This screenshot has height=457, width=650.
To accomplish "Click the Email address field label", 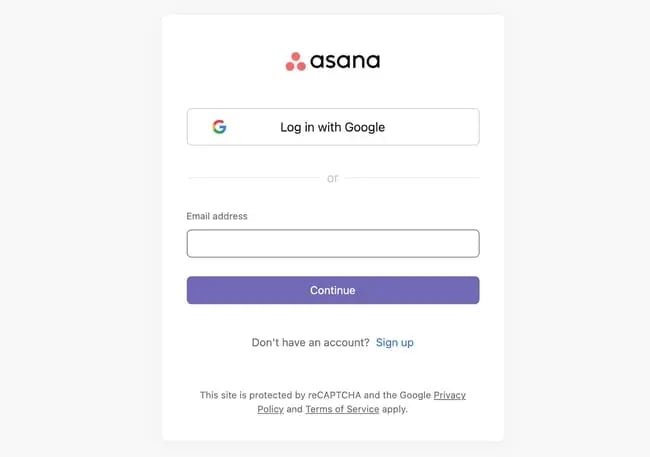I will click(x=217, y=216).
